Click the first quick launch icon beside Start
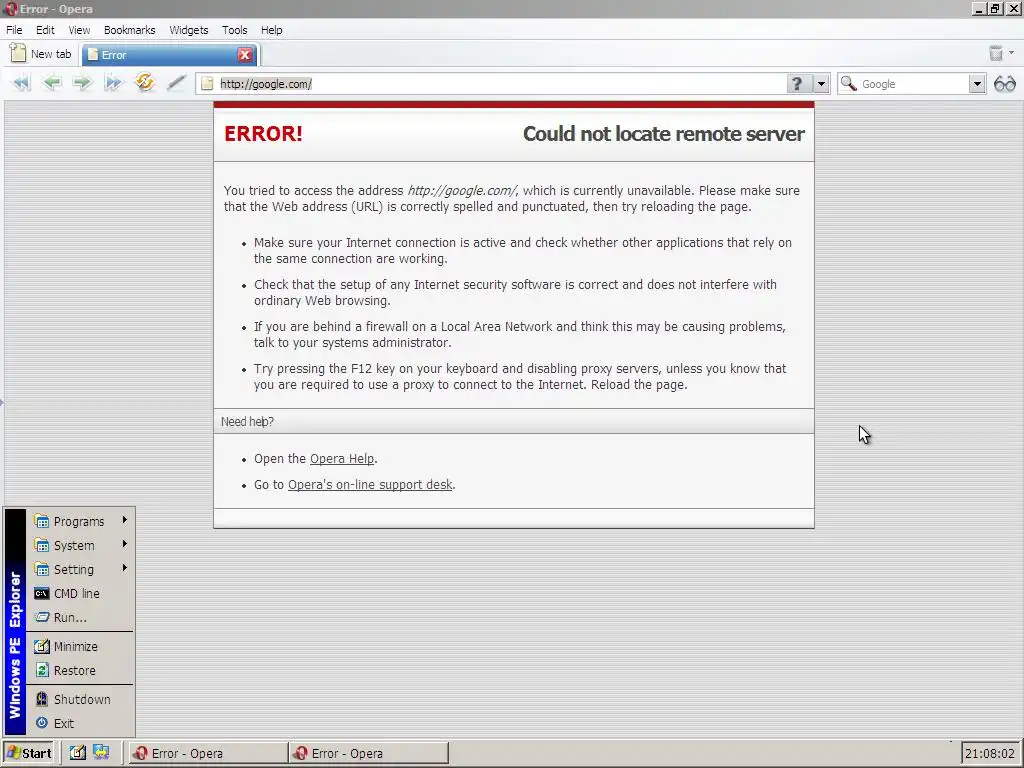The height and width of the screenshot is (768, 1024). point(78,752)
